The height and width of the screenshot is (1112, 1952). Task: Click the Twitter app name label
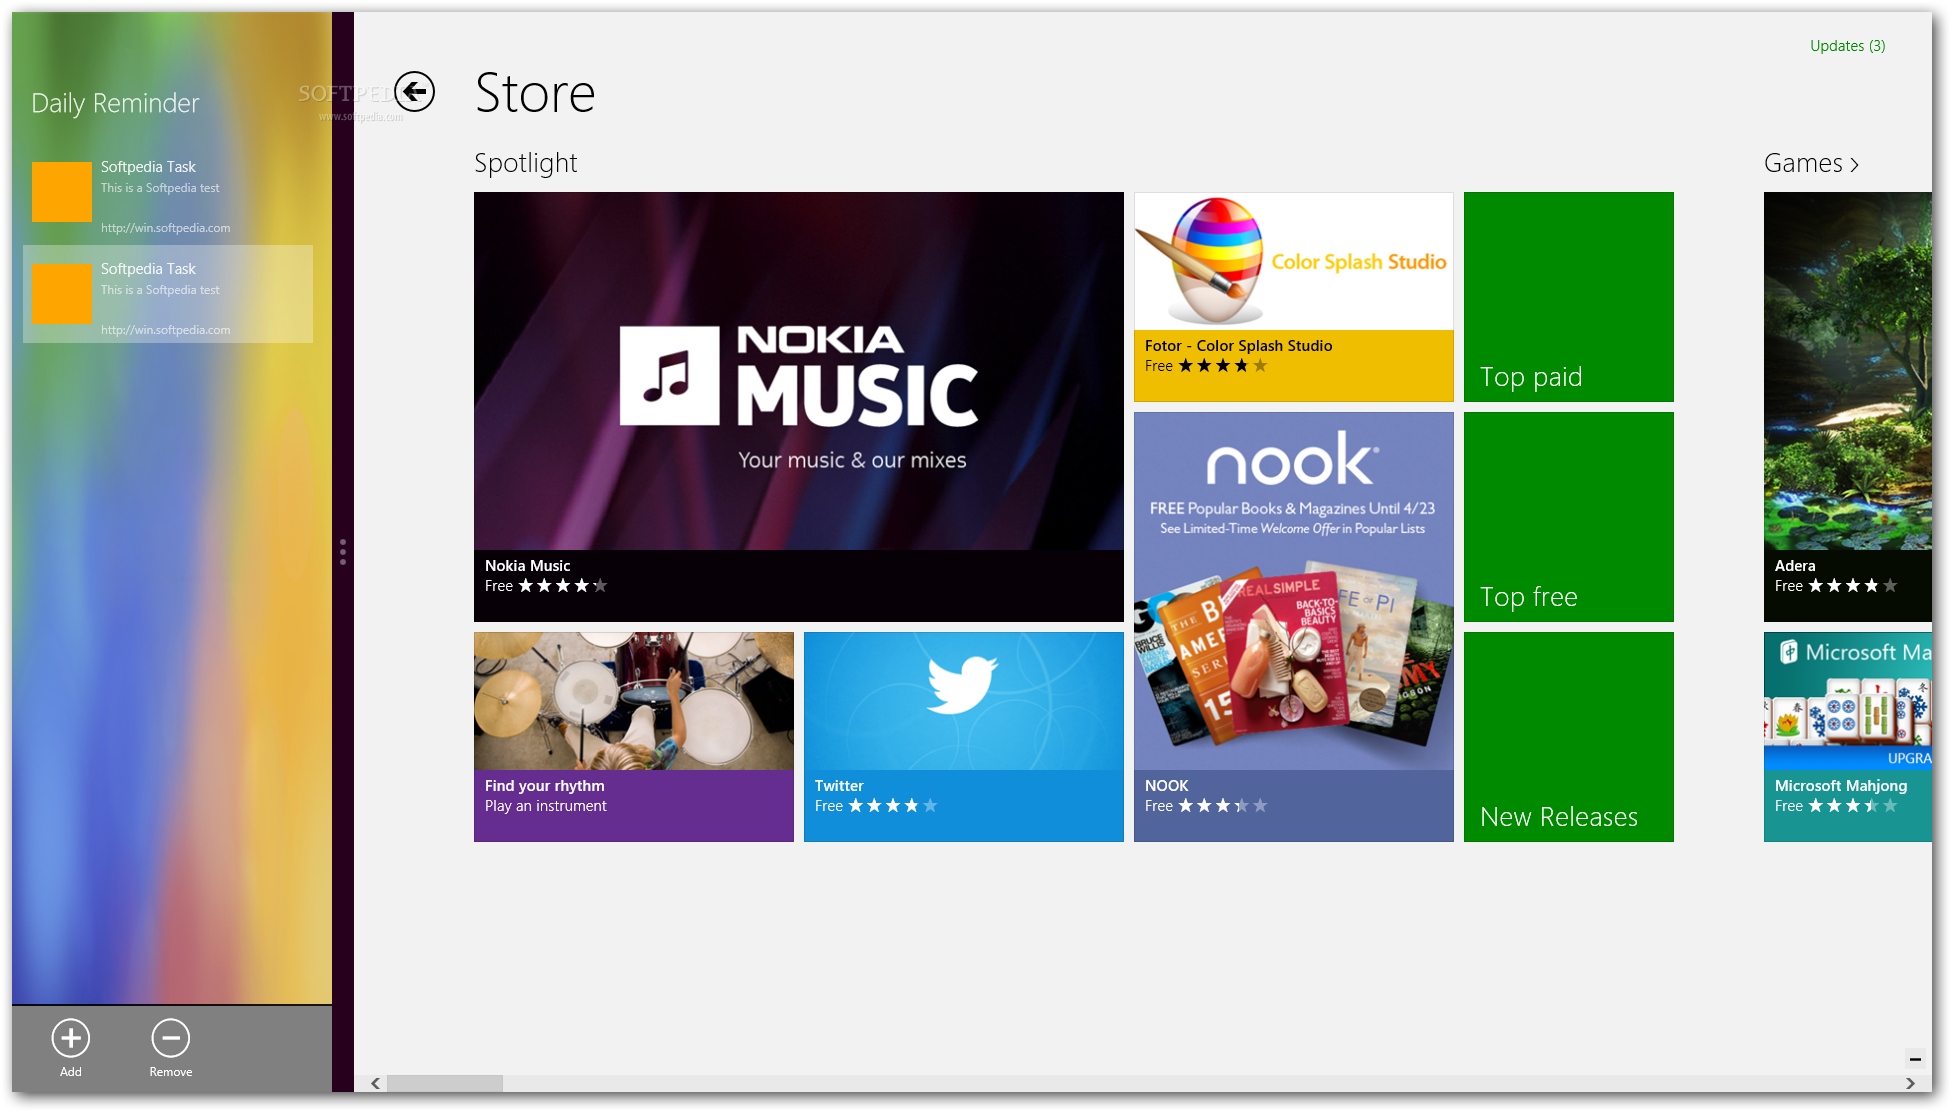coord(838,786)
